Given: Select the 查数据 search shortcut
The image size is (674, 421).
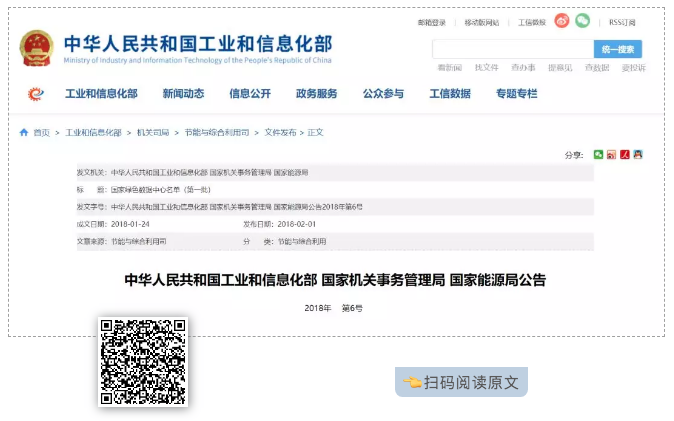Looking at the screenshot, I should (597, 68).
